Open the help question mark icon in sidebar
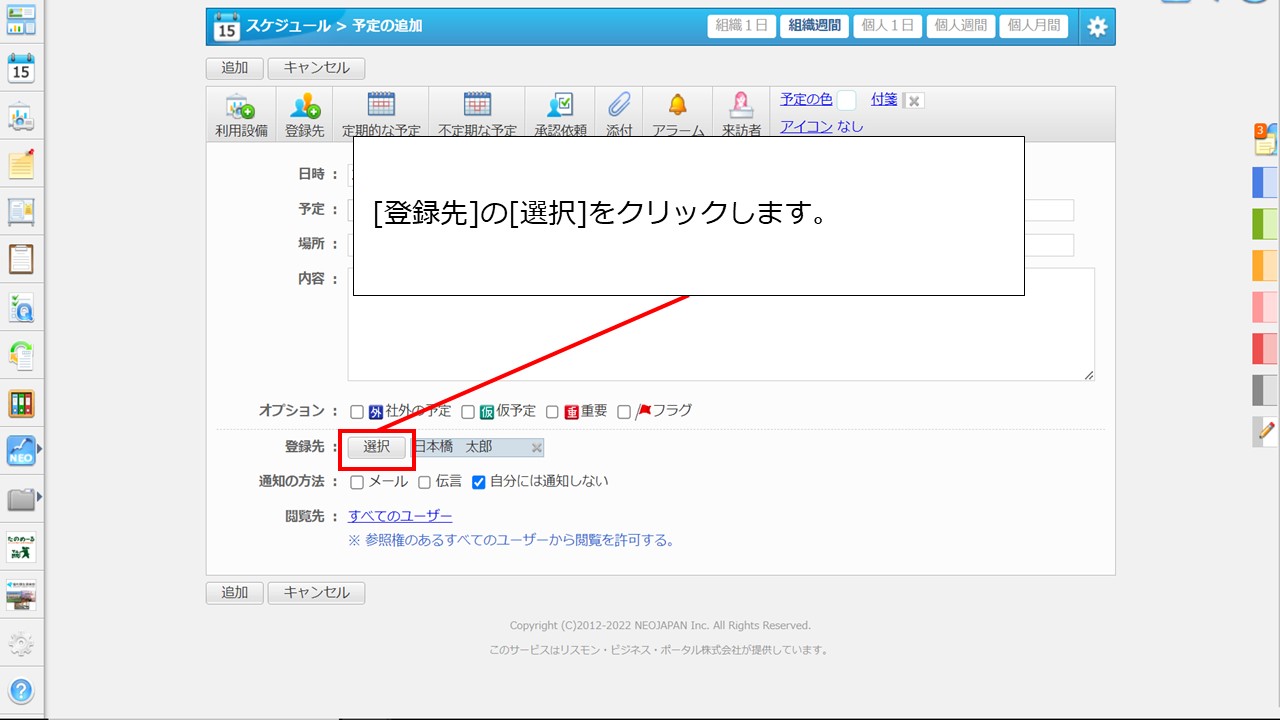The height and width of the screenshot is (720, 1280). click(x=21, y=691)
